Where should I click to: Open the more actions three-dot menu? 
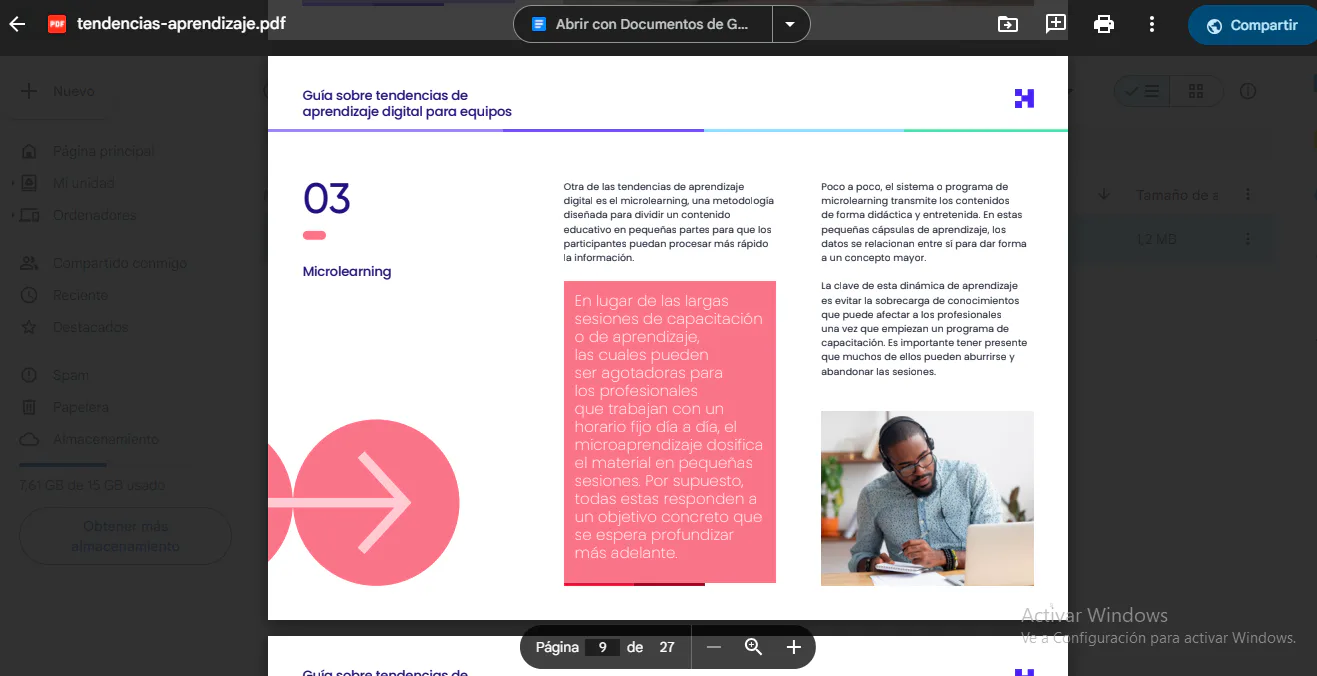tap(1151, 23)
